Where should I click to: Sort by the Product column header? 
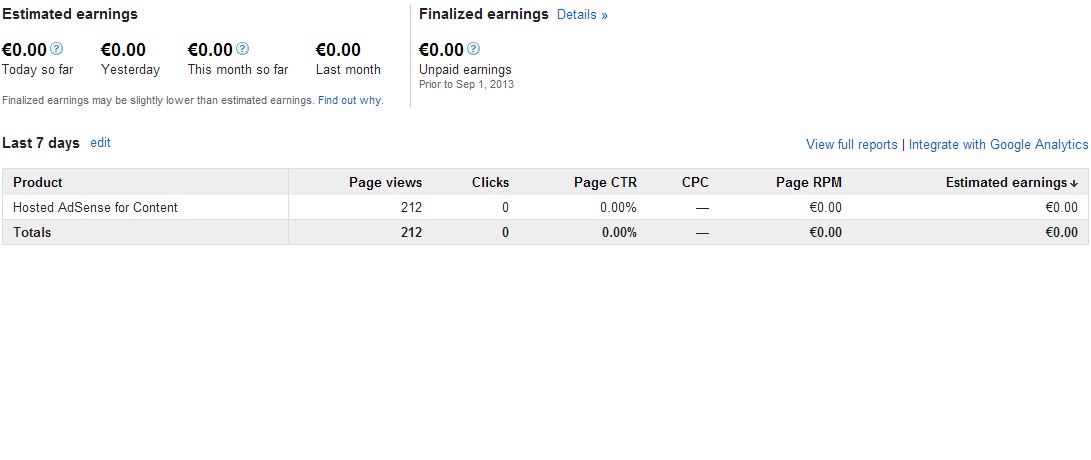click(x=38, y=182)
